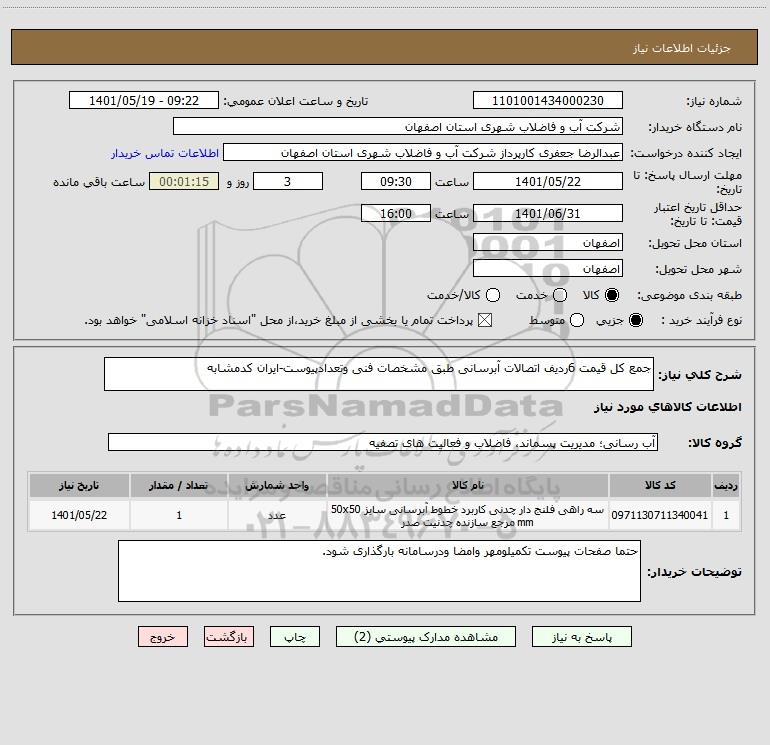Select the کالا/خدمت radio button

pos(493,295)
